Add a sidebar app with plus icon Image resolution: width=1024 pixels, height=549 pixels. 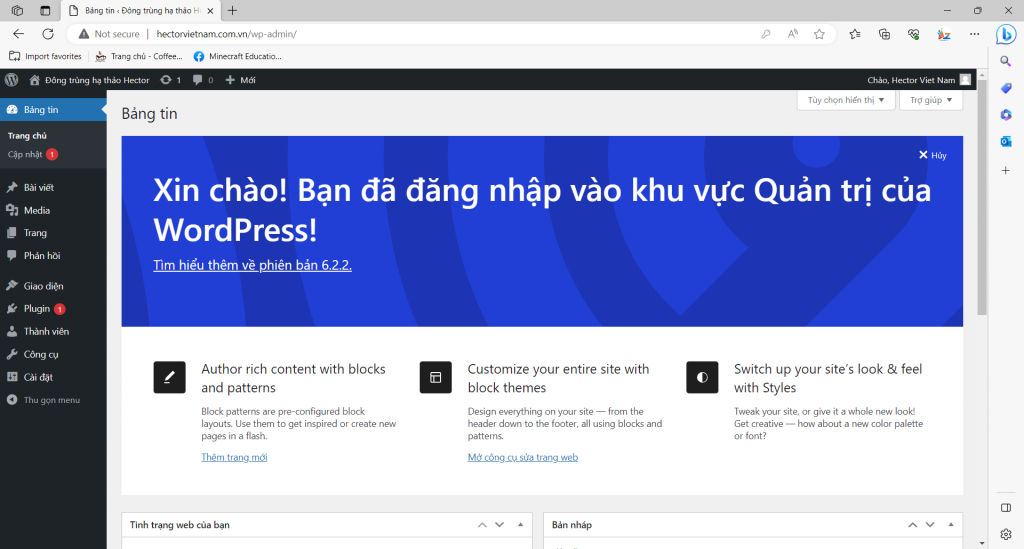[x=1006, y=170]
